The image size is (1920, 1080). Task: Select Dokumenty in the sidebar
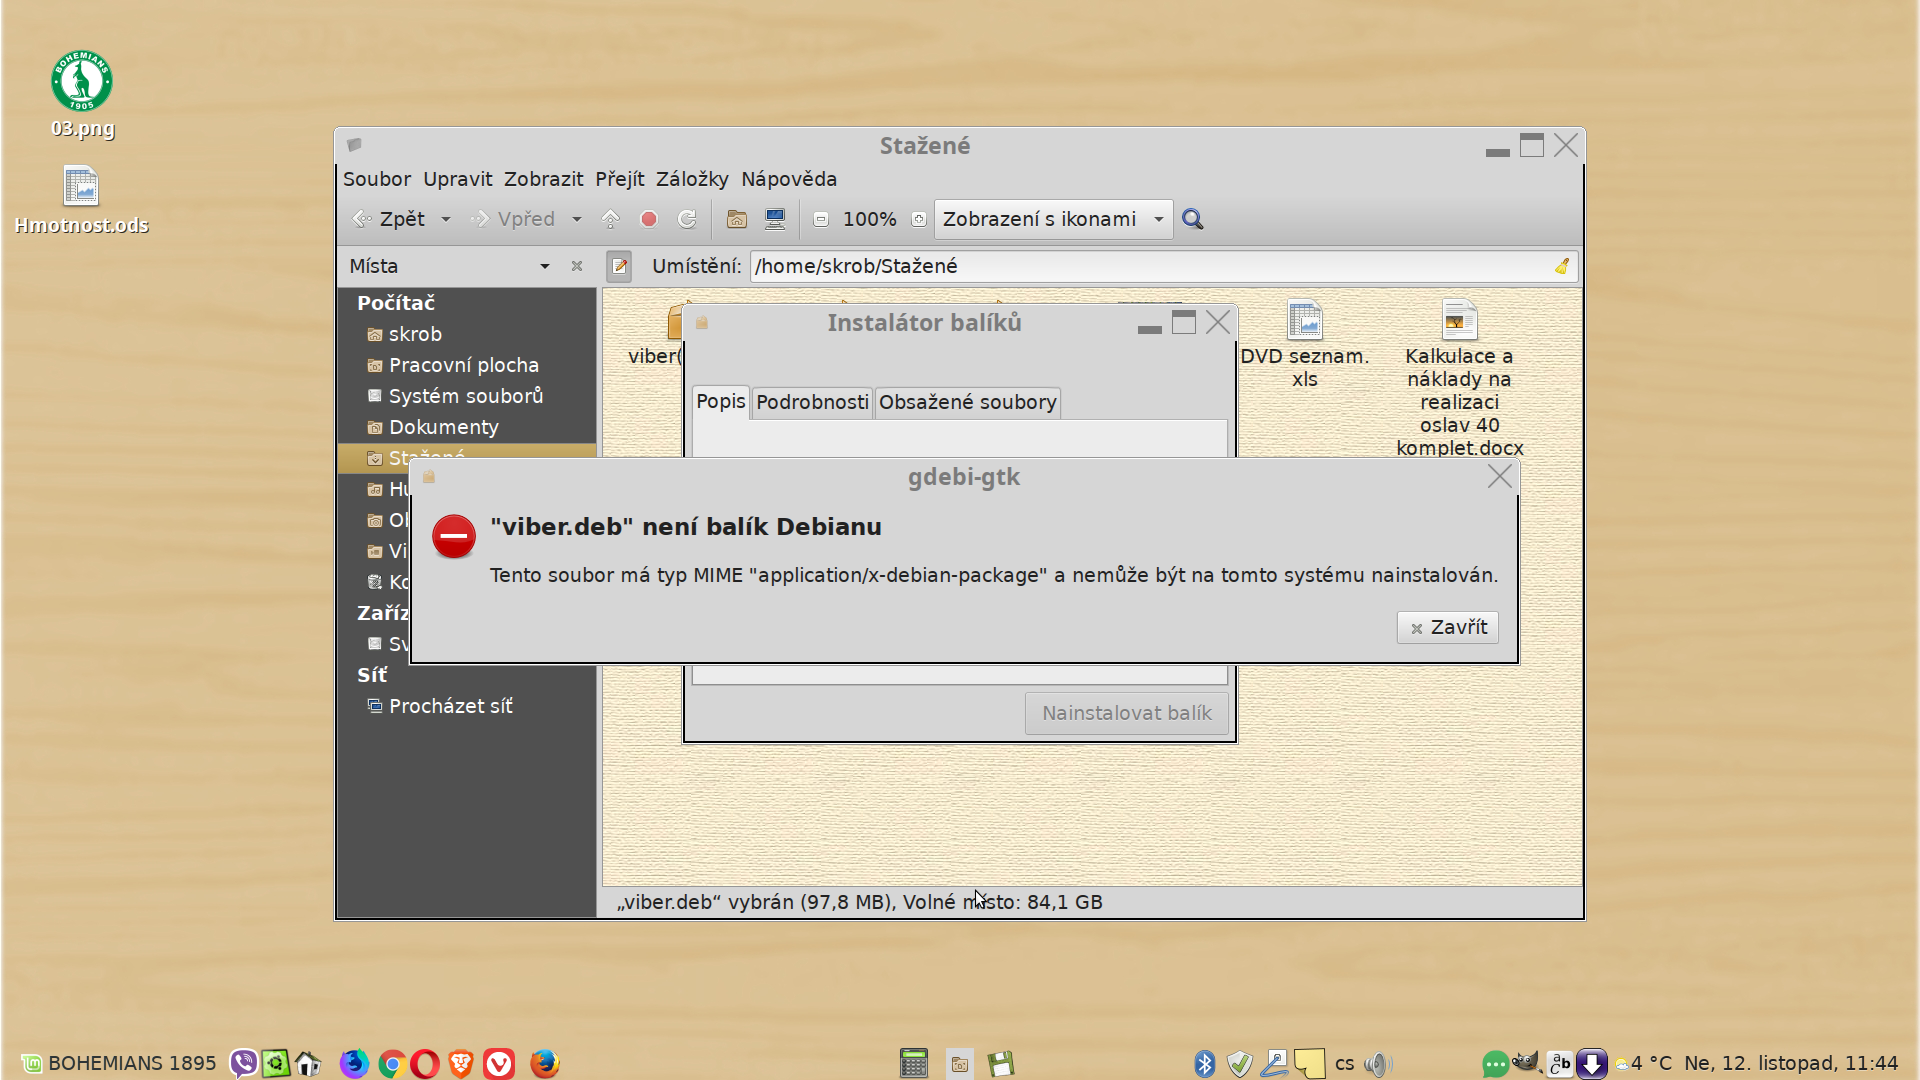click(443, 427)
